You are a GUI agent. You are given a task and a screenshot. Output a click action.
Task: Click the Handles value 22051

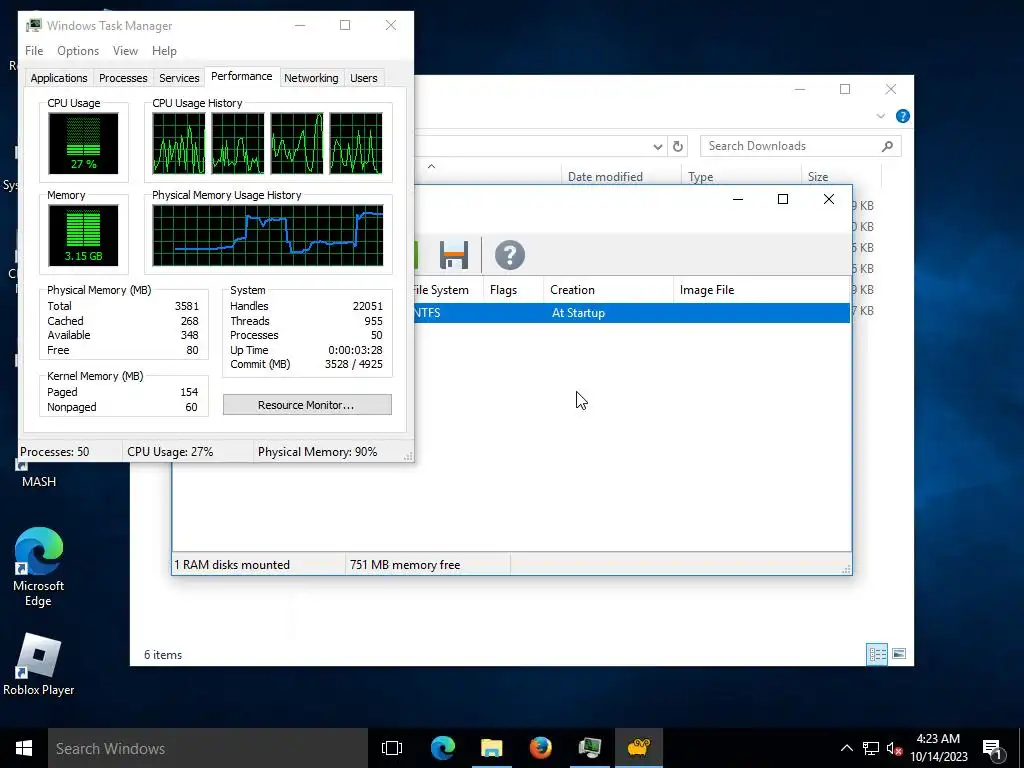[368, 306]
